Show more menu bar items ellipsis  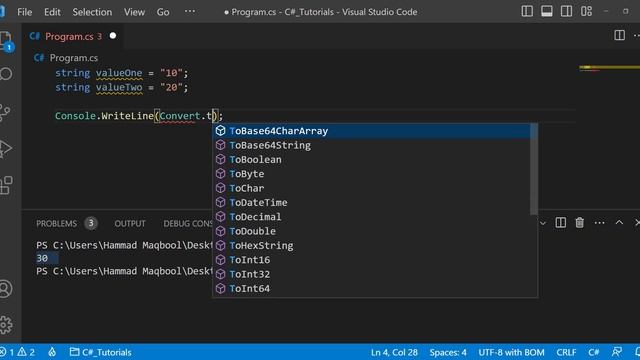[190, 11]
